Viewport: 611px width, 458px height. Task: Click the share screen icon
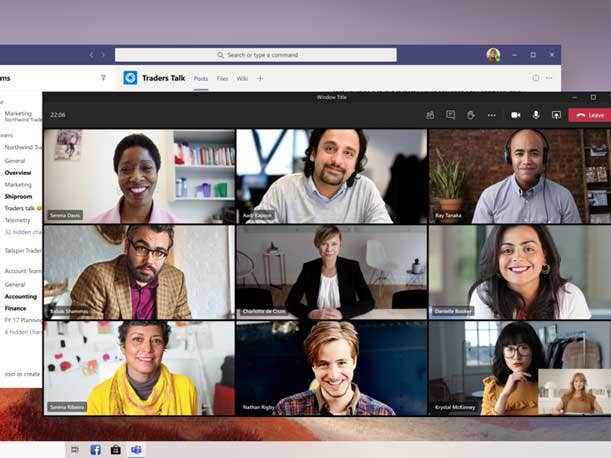[556, 115]
